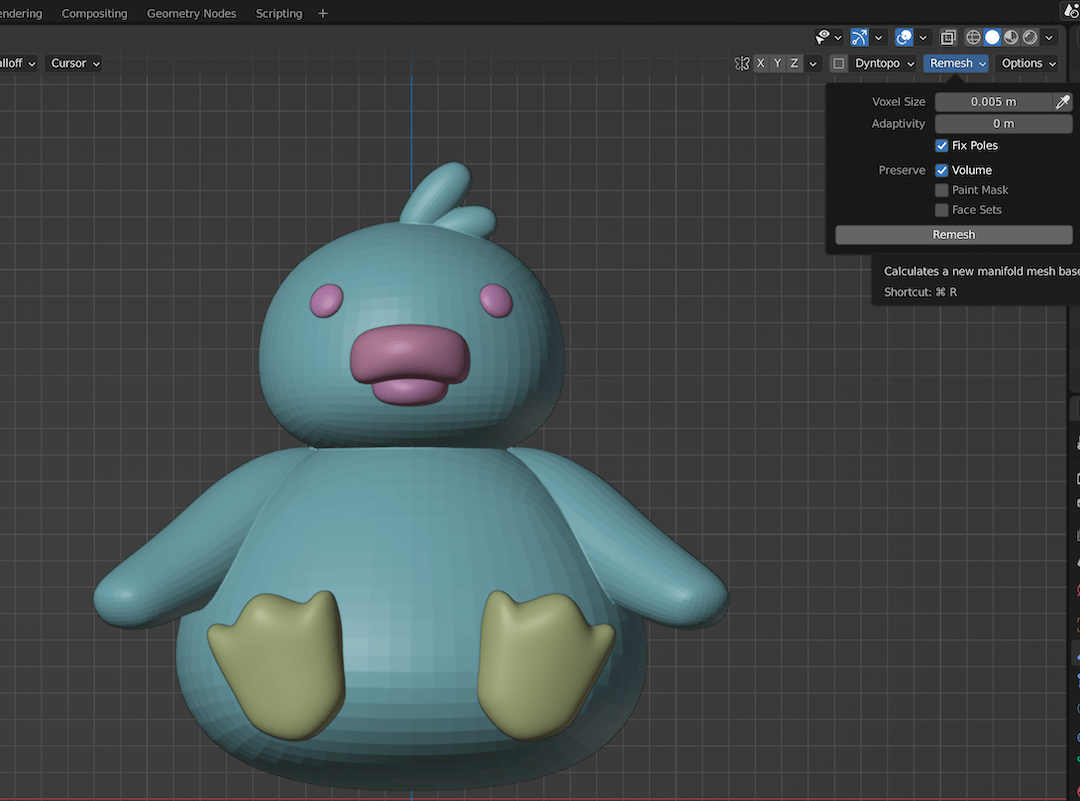Click the Voxel Size eyedropper sampler
This screenshot has height=801, width=1080.
tap(1062, 101)
